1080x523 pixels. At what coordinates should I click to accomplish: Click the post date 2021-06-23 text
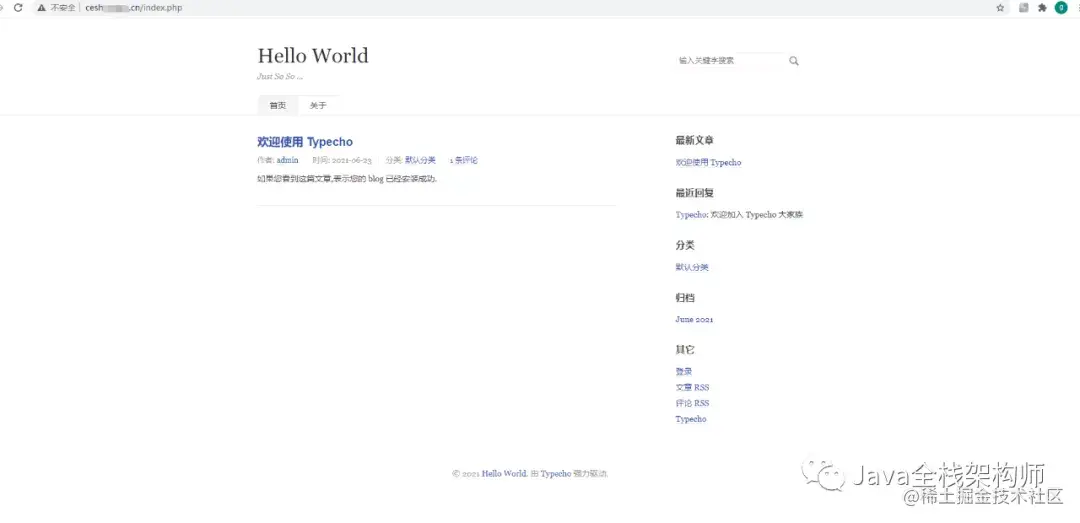coord(351,160)
